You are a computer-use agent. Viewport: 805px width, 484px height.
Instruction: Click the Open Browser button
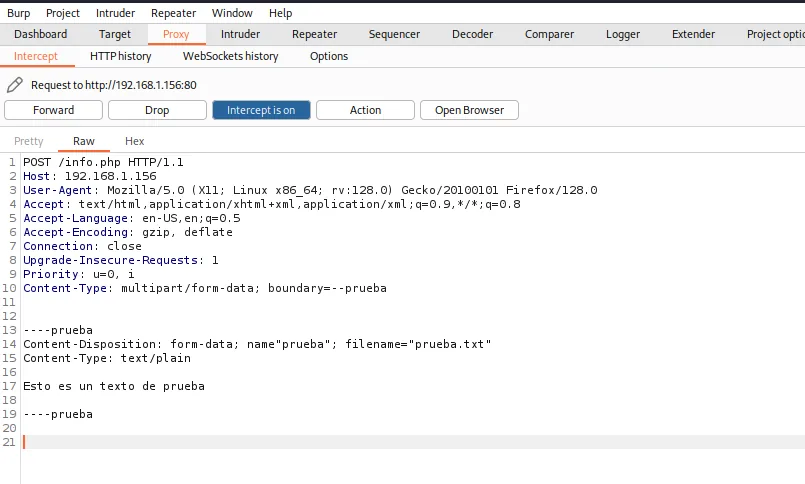click(x=469, y=110)
